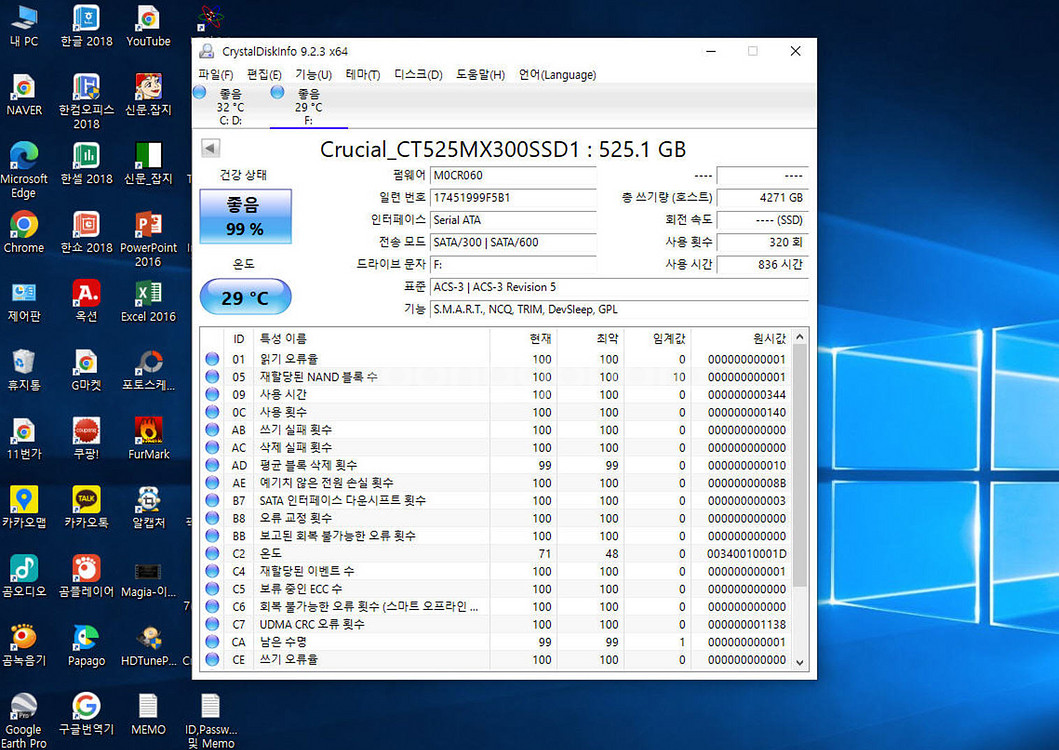Launch 한글 2018 from the desktop
This screenshot has height=750, width=1059.
(x=86, y=26)
